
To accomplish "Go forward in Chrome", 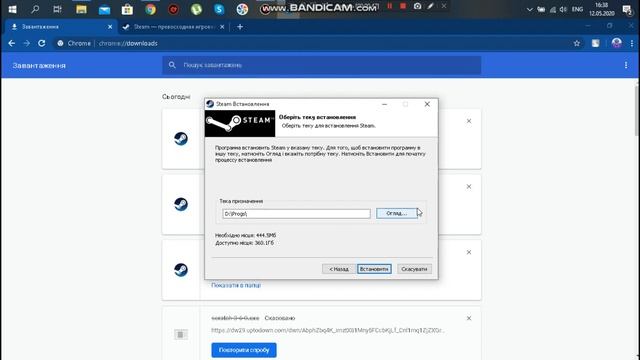I will coord(27,43).
